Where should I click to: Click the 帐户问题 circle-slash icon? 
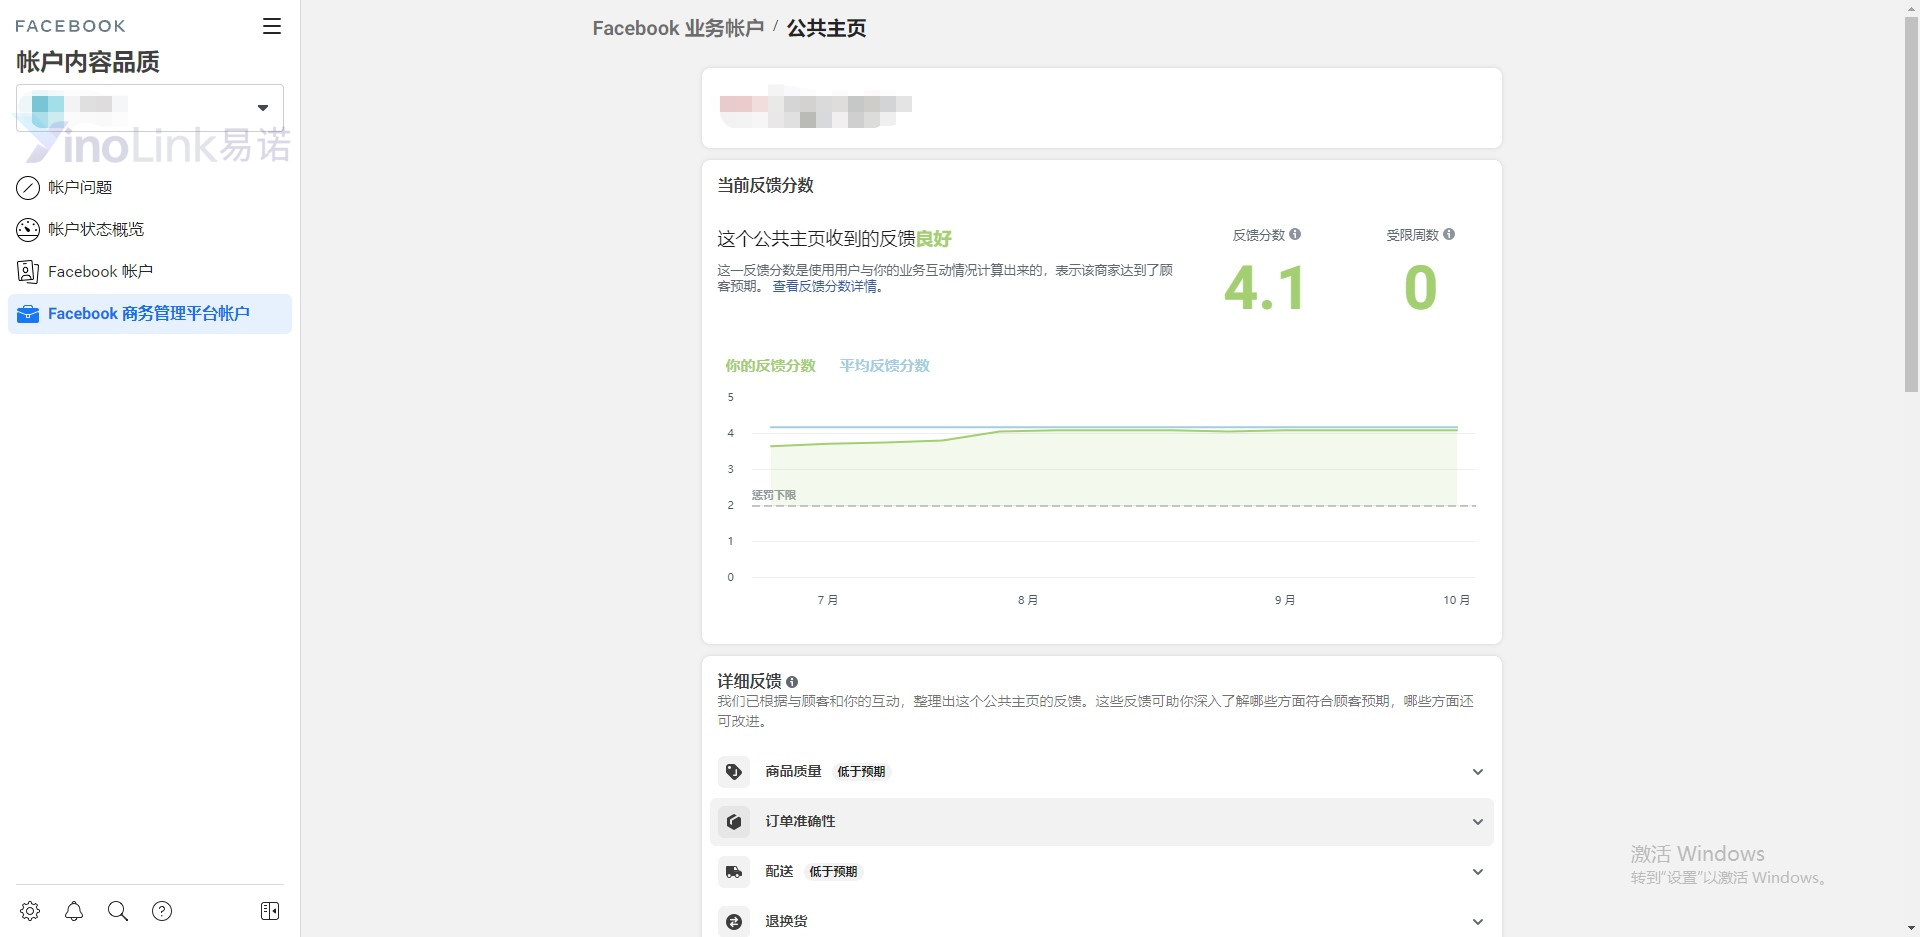28,187
